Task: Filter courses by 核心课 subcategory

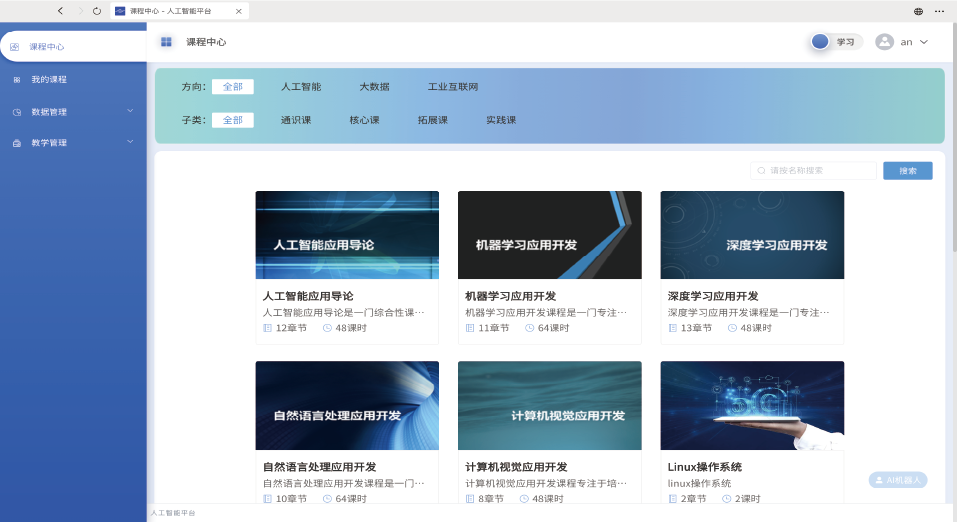Action: point(364,120)
